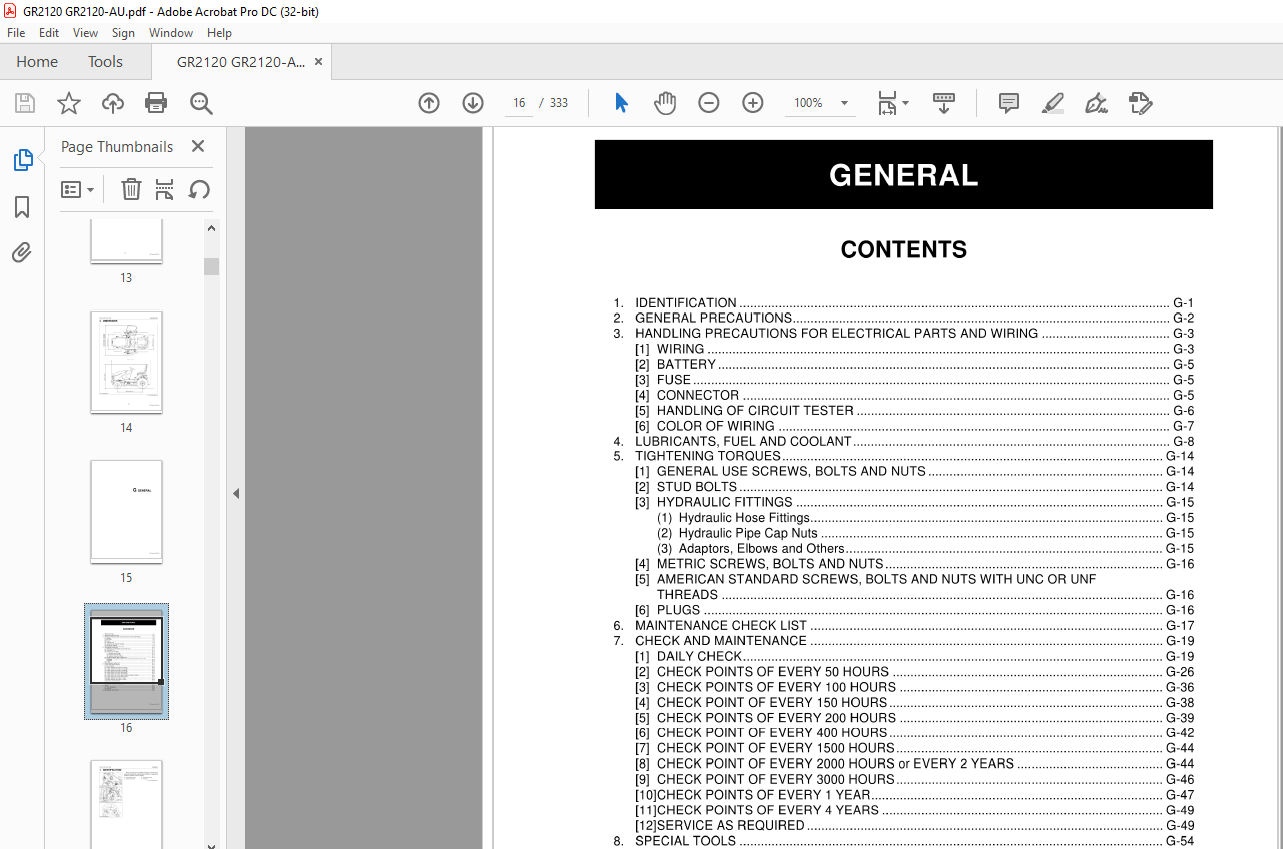1283x849 pixels.
Task: Select the page 15 thumbnail
Action: (126, 512)
